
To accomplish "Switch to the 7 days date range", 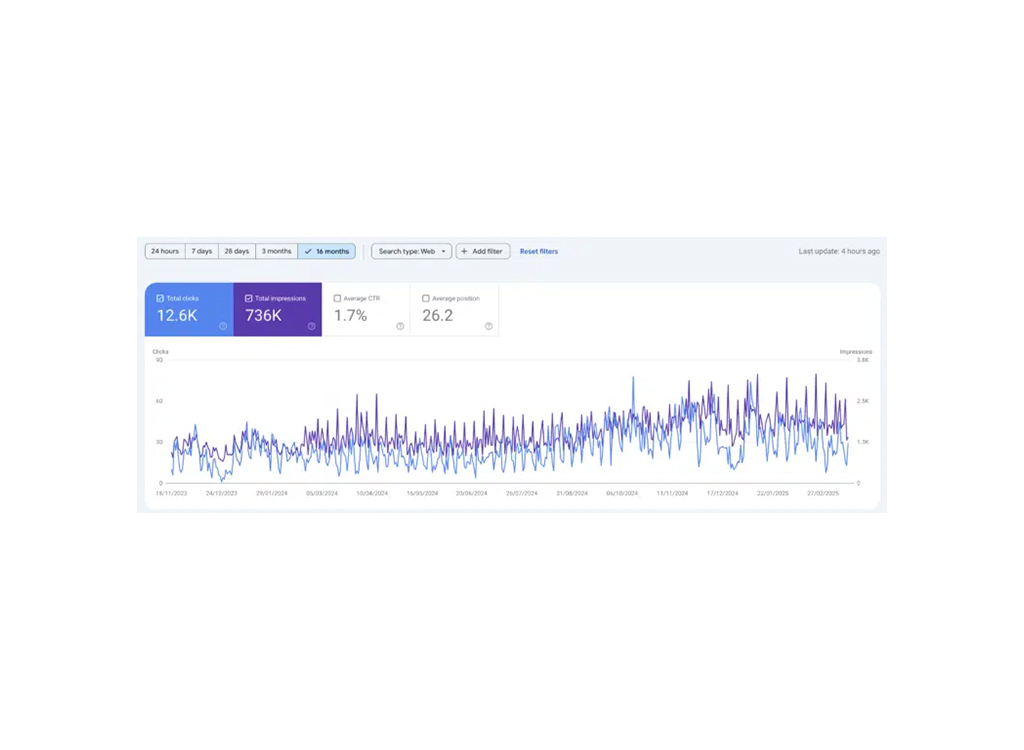I will click(201, 251).
